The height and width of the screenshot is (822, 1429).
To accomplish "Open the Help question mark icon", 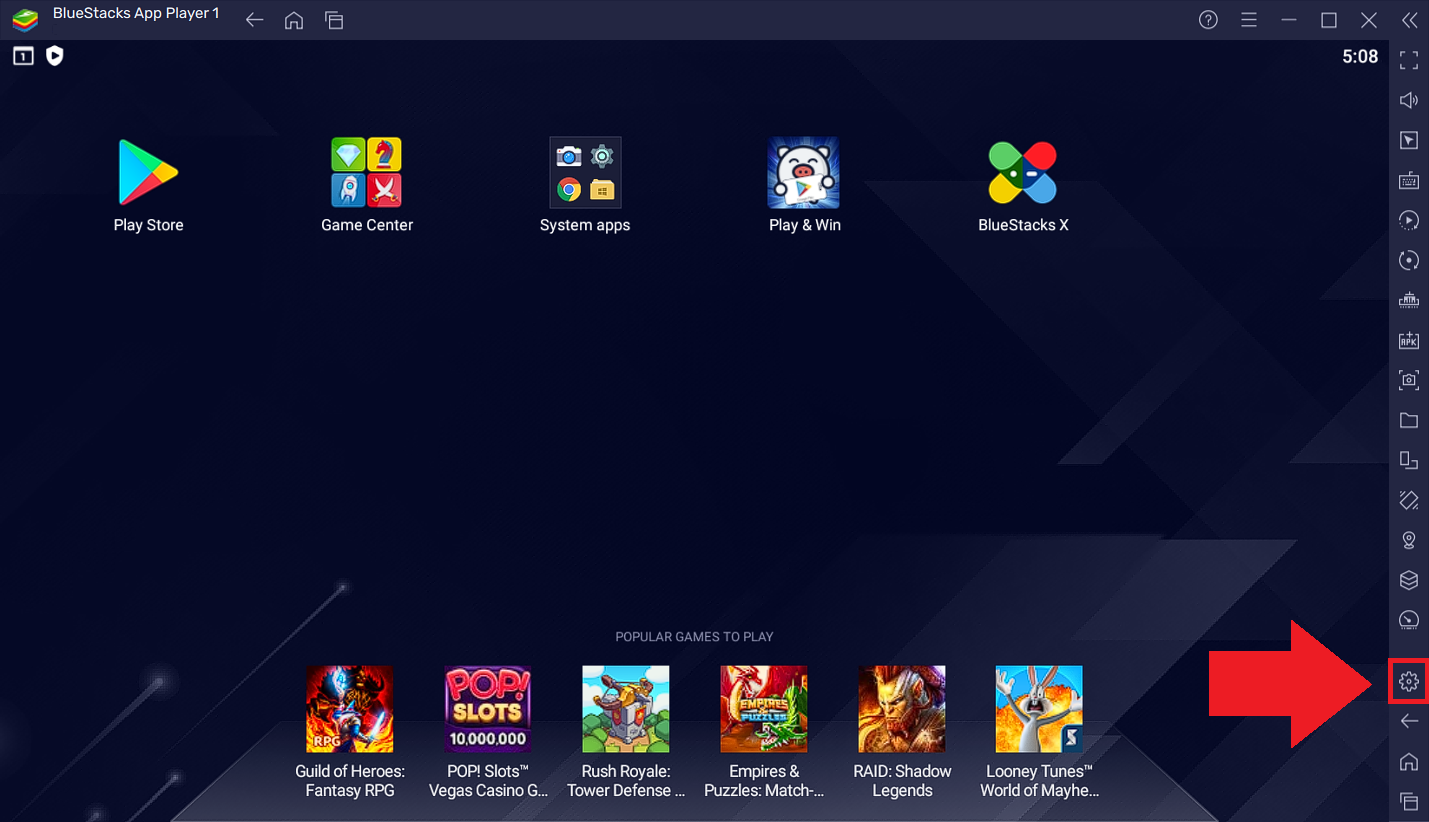I will coord(1208,20).
